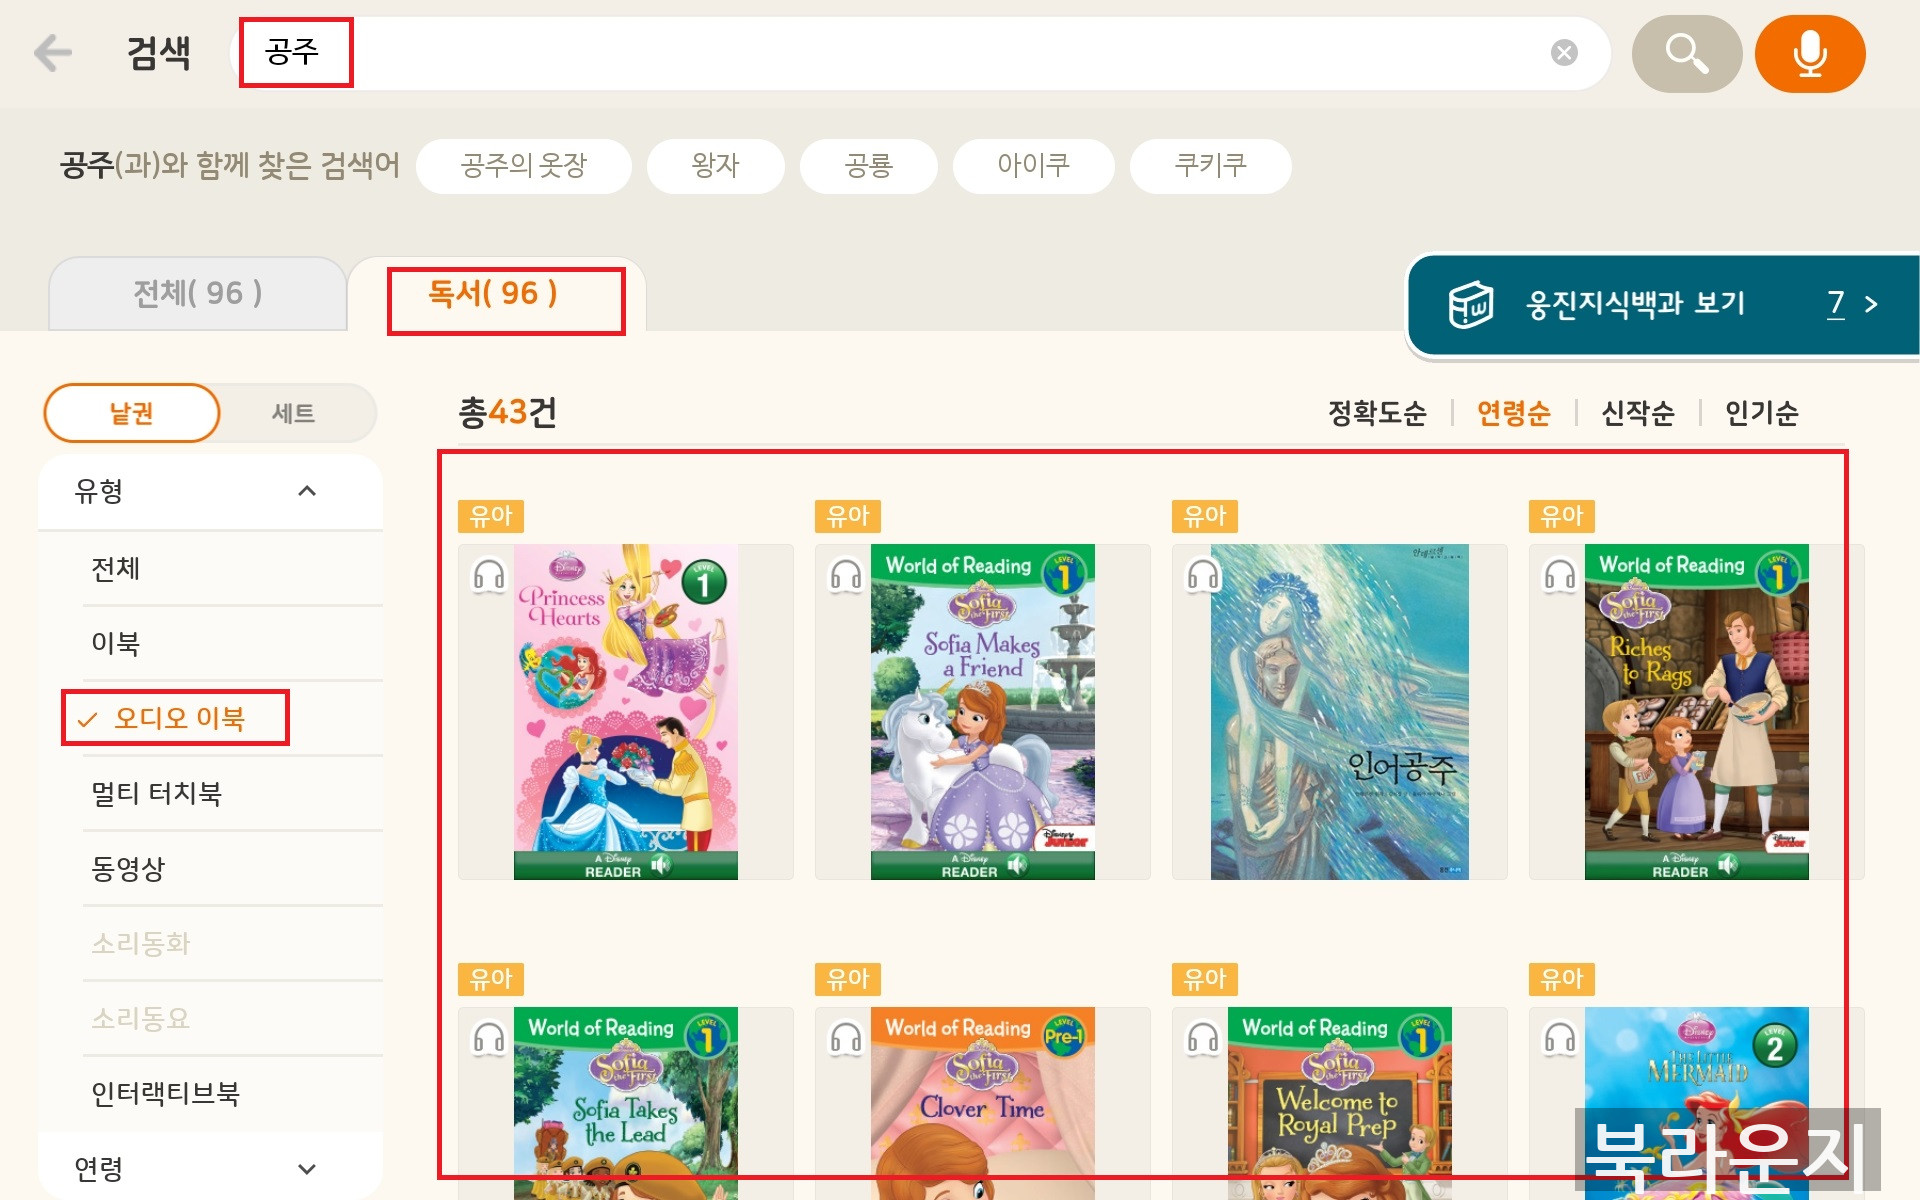This screenshot has width=1920, height=1200.
Task: Expand the 연령 filter section
Action: [x=307, y=1169]
